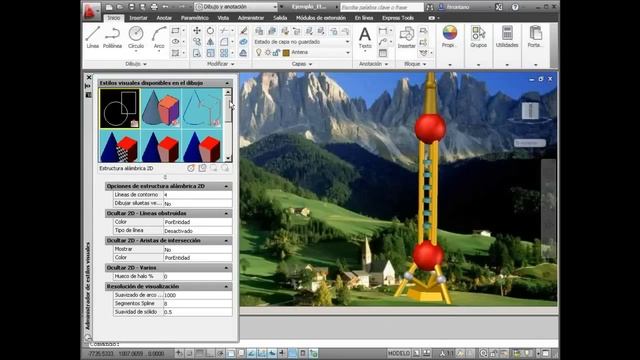Image resolution: width=640 pixels, height=360 pixels.
Task: Select the conceptual cone and cube thumbnail
Action: [x=161, y=109]
